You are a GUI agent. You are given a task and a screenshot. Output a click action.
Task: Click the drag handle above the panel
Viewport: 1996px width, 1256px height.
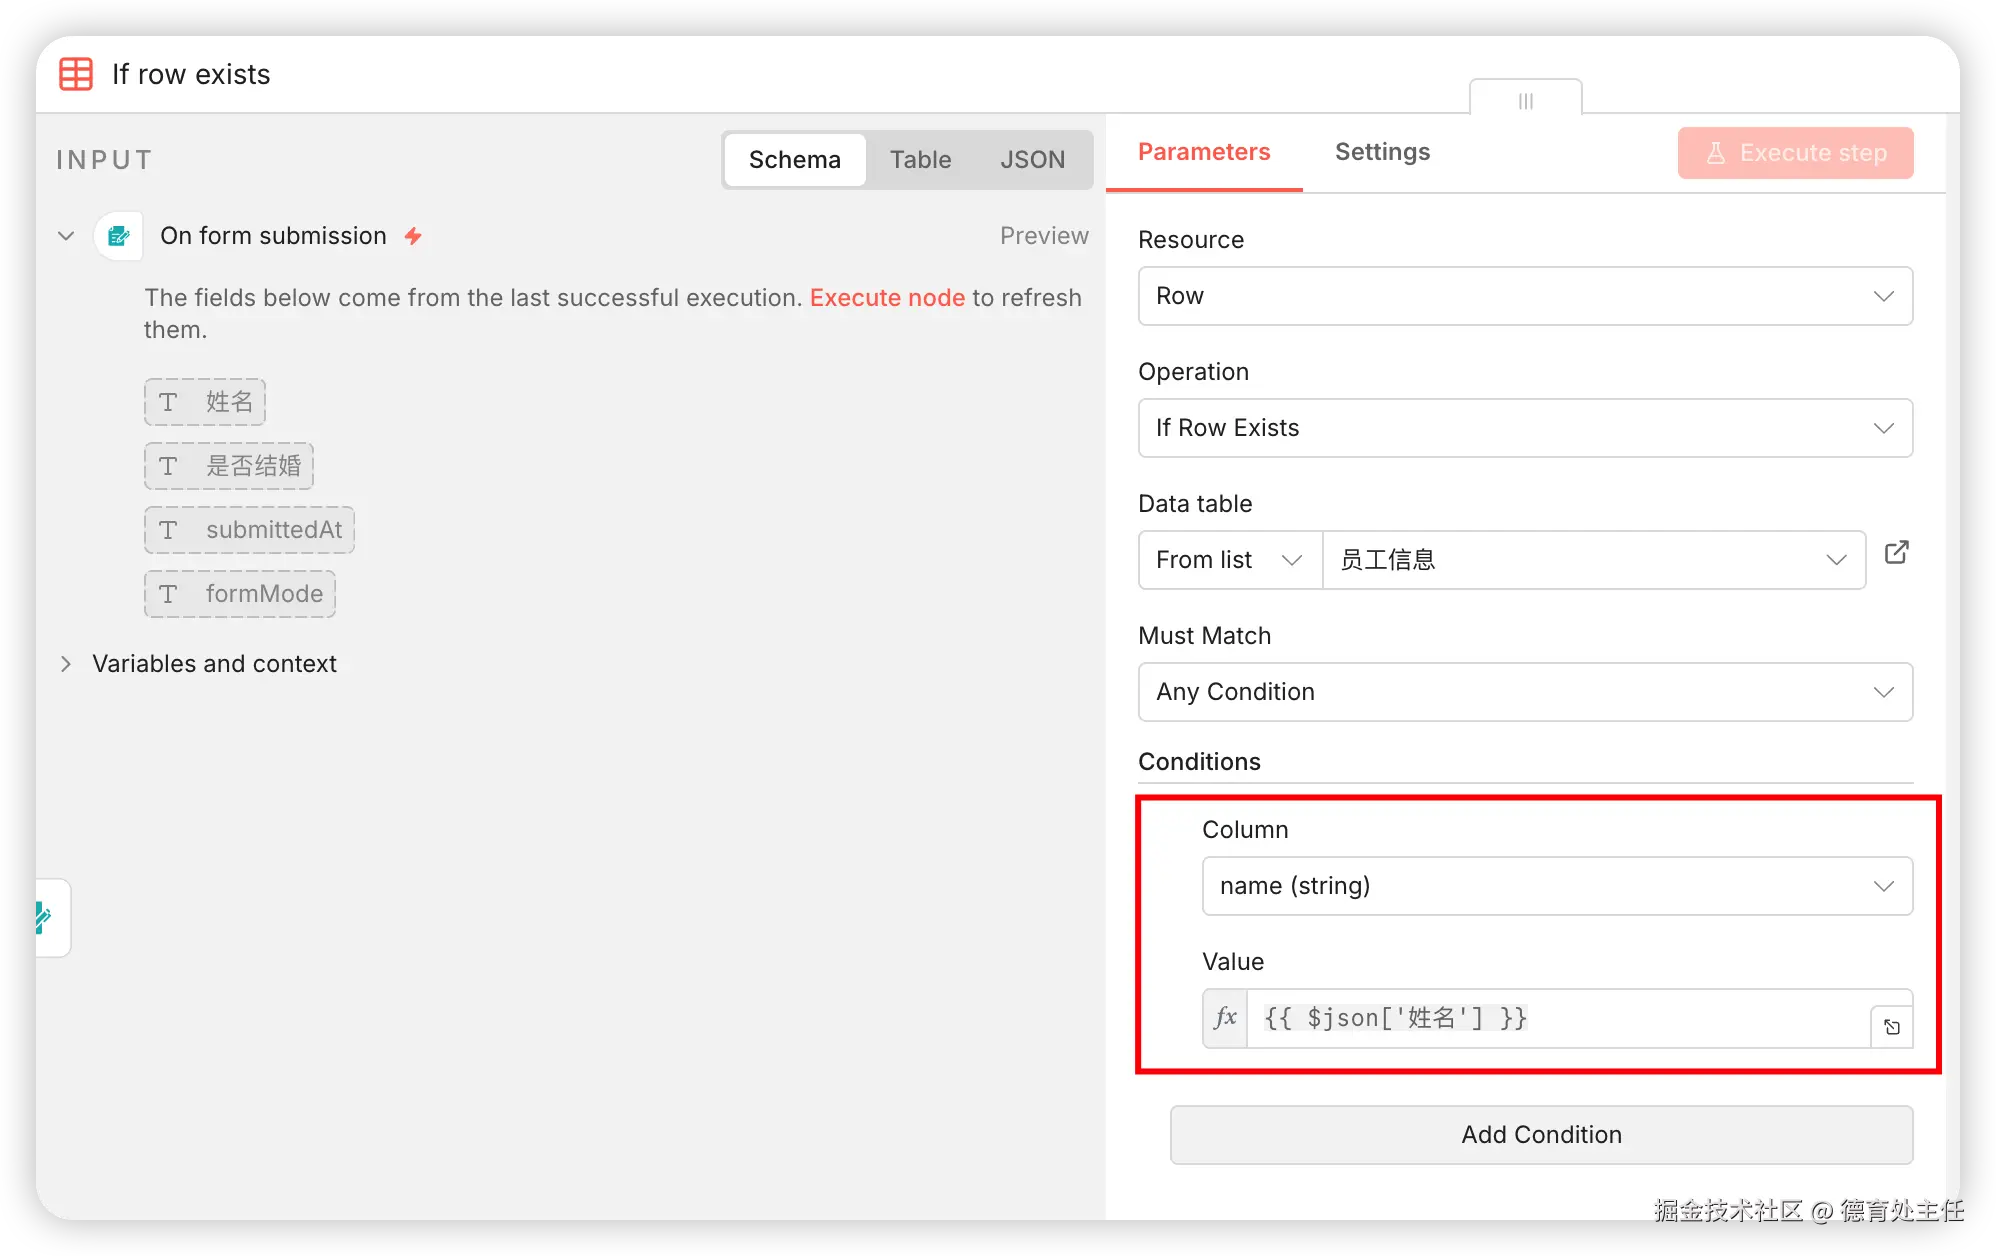tap(1525, 100)
